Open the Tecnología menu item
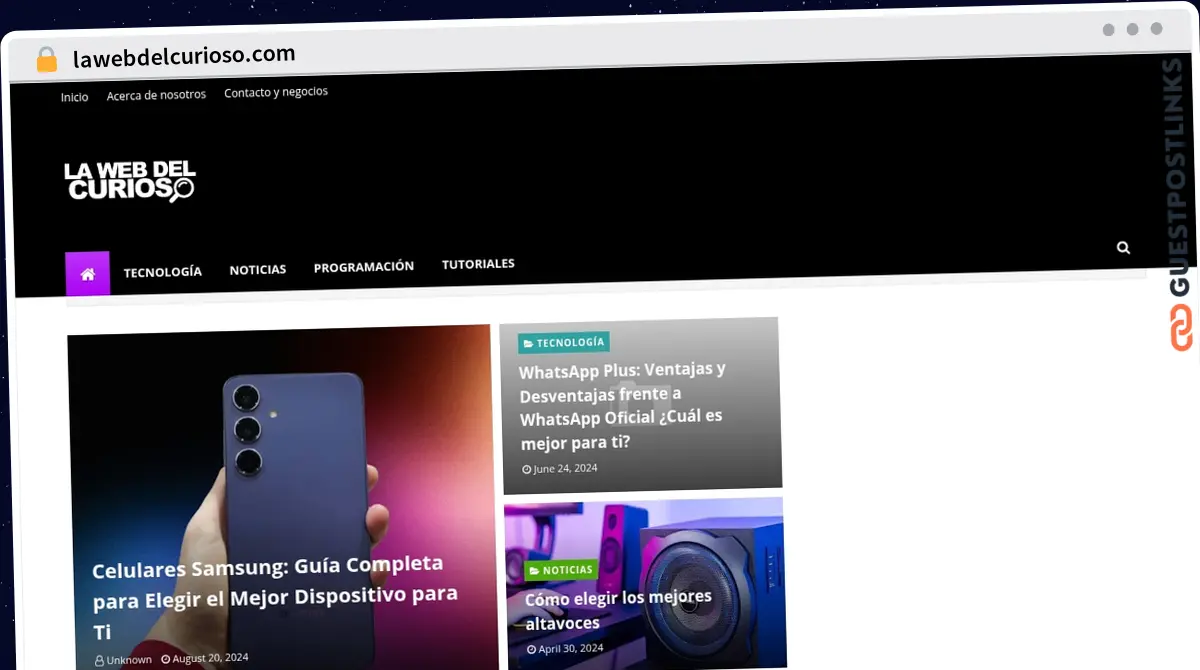The width and height of the screenshot is (1200, 670). point(162,271)
